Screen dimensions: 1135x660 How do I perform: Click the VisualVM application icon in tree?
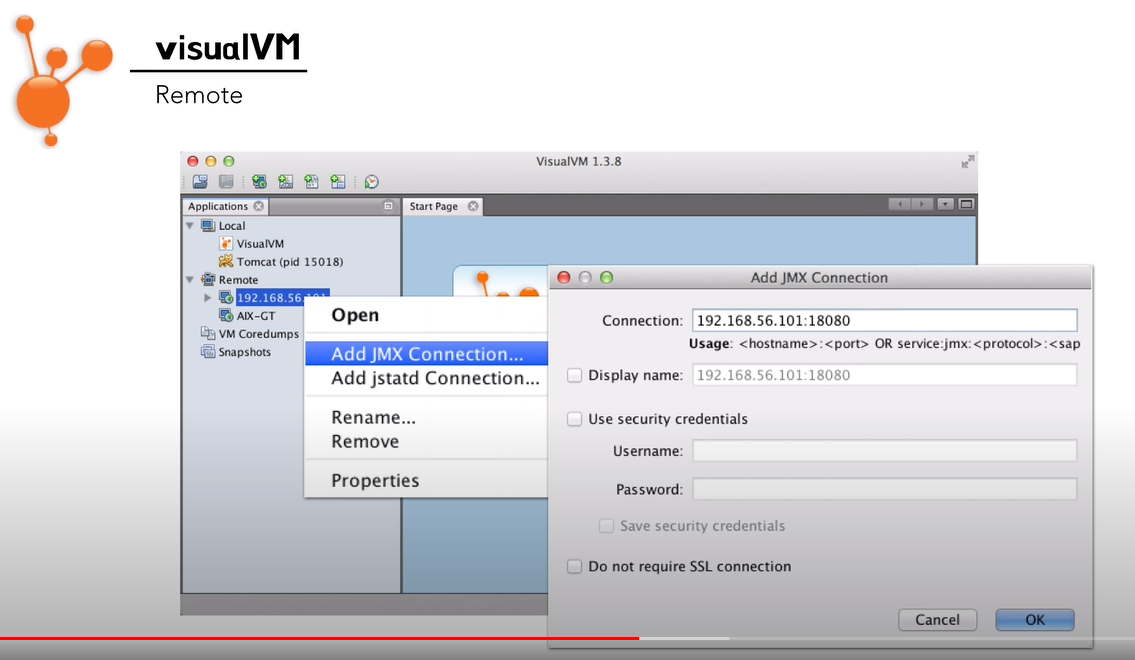pyautogui.click(x=226, y=244)
